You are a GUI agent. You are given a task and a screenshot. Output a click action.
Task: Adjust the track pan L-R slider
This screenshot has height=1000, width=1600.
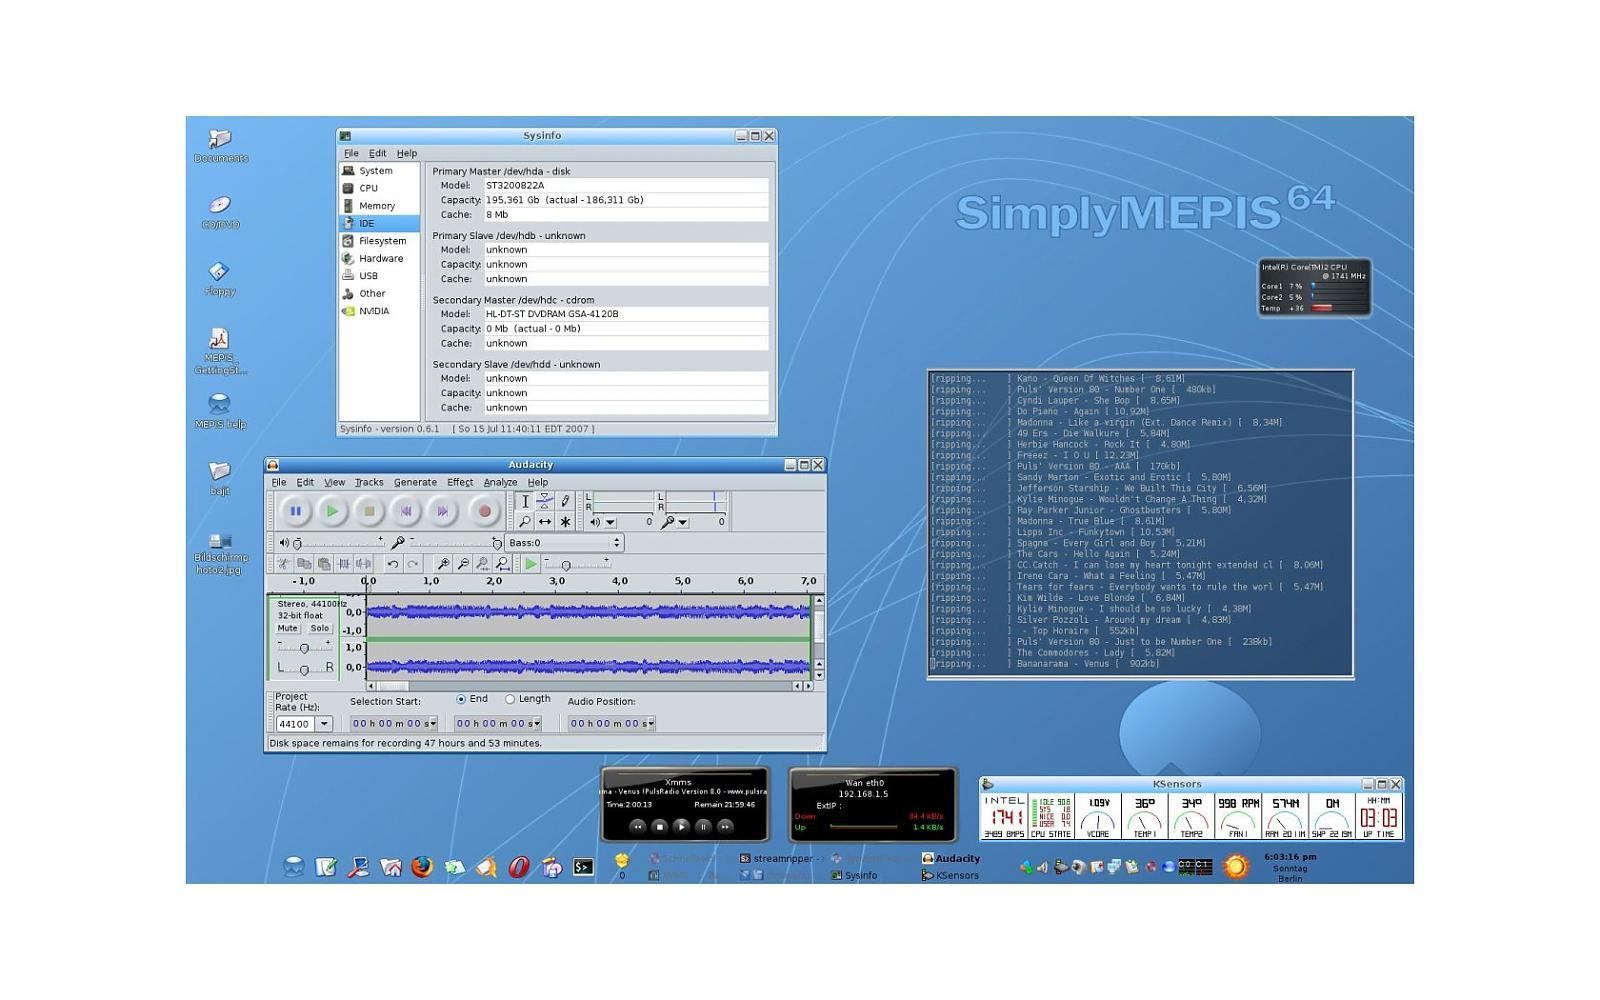304,670
